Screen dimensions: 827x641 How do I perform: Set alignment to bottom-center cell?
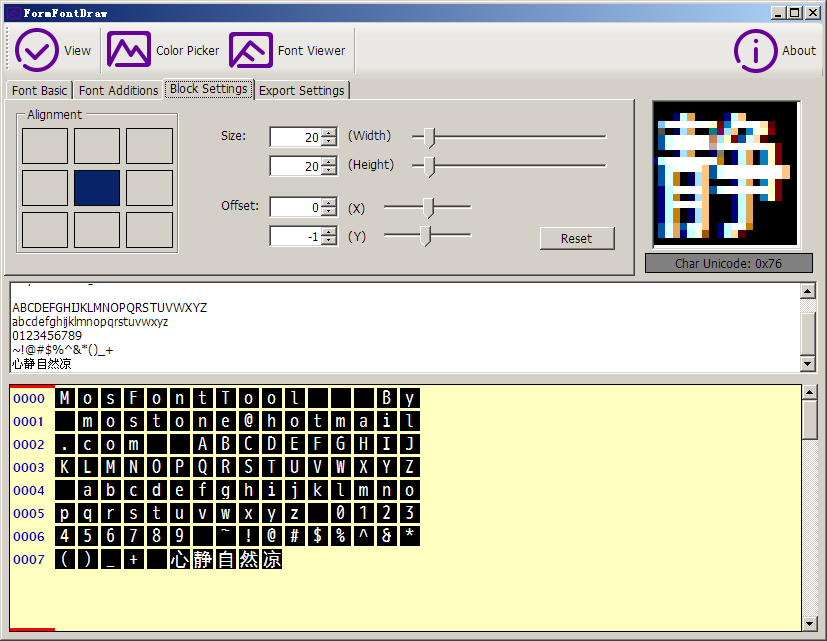[x=97, y=230]
